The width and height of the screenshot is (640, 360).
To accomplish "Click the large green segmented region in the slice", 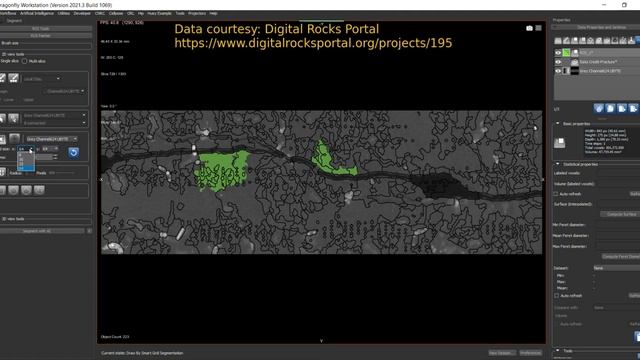I will (x=222, y=171).
